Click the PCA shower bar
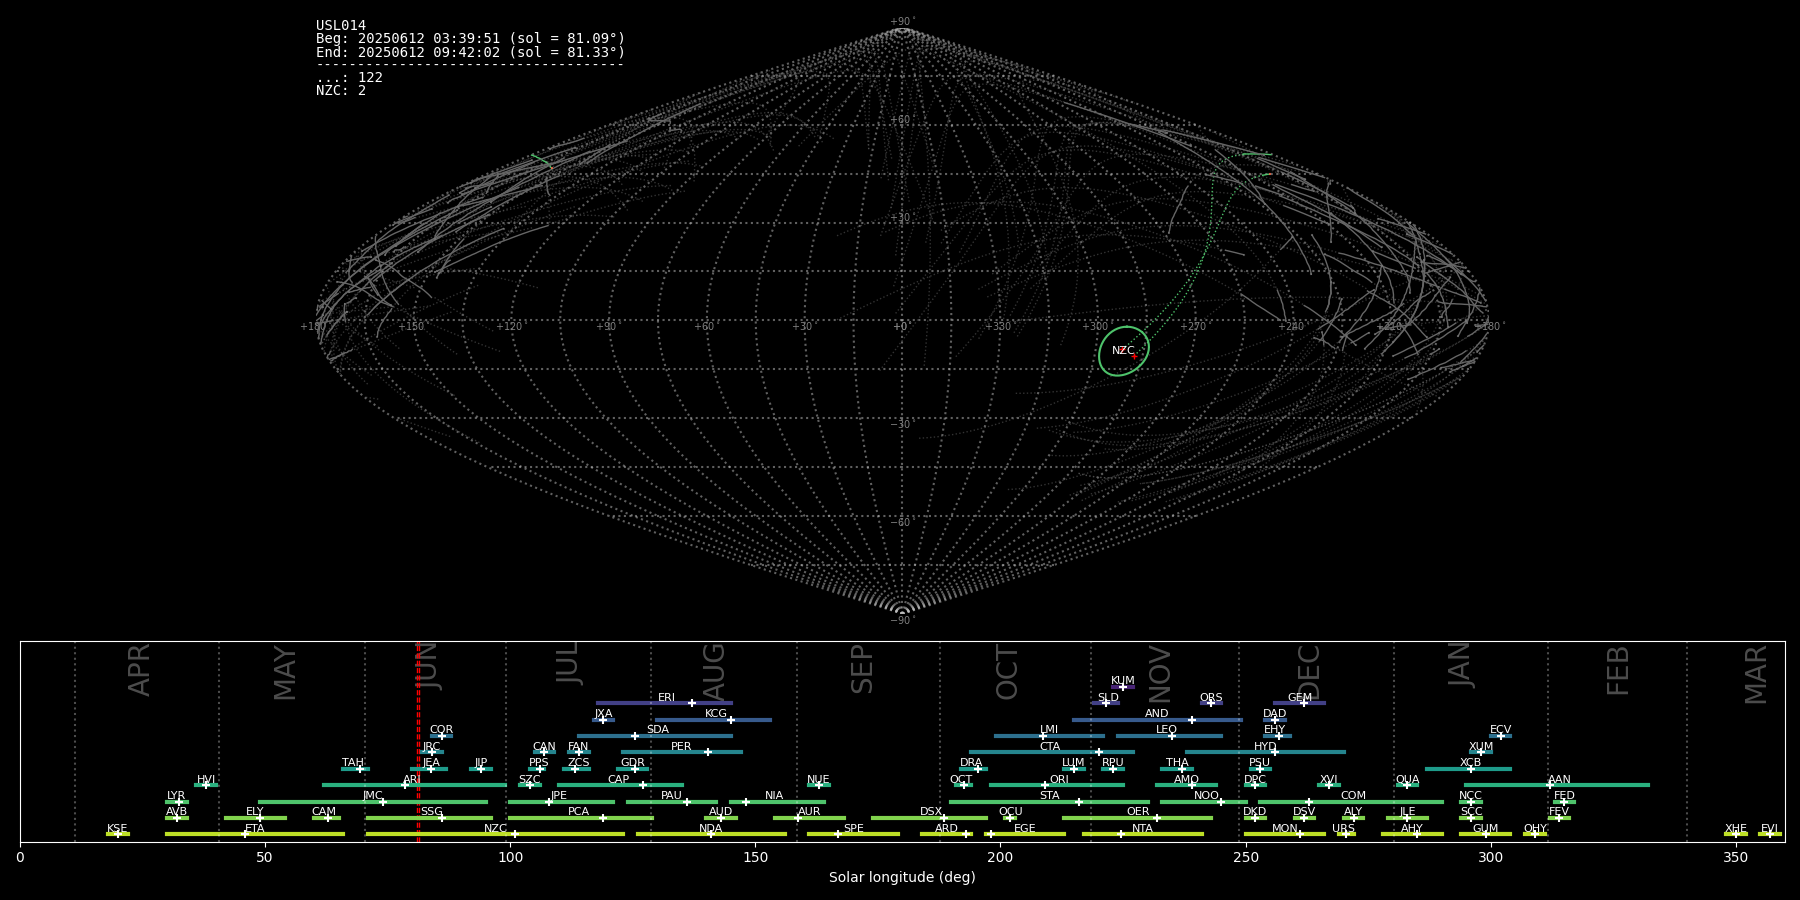This screenshot has width=1800, height=900. pyautogui.click(x=580, y=818)
